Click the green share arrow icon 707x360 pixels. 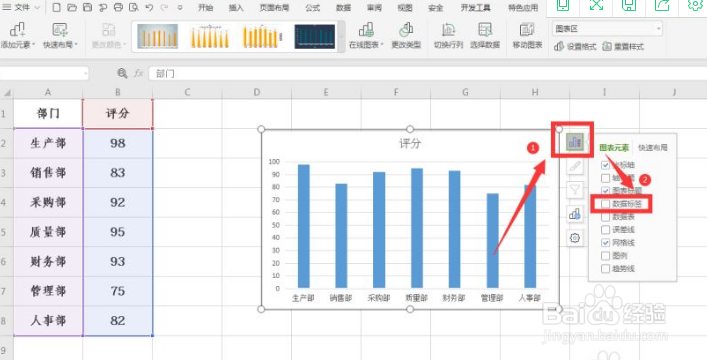[x=662, y=5]
